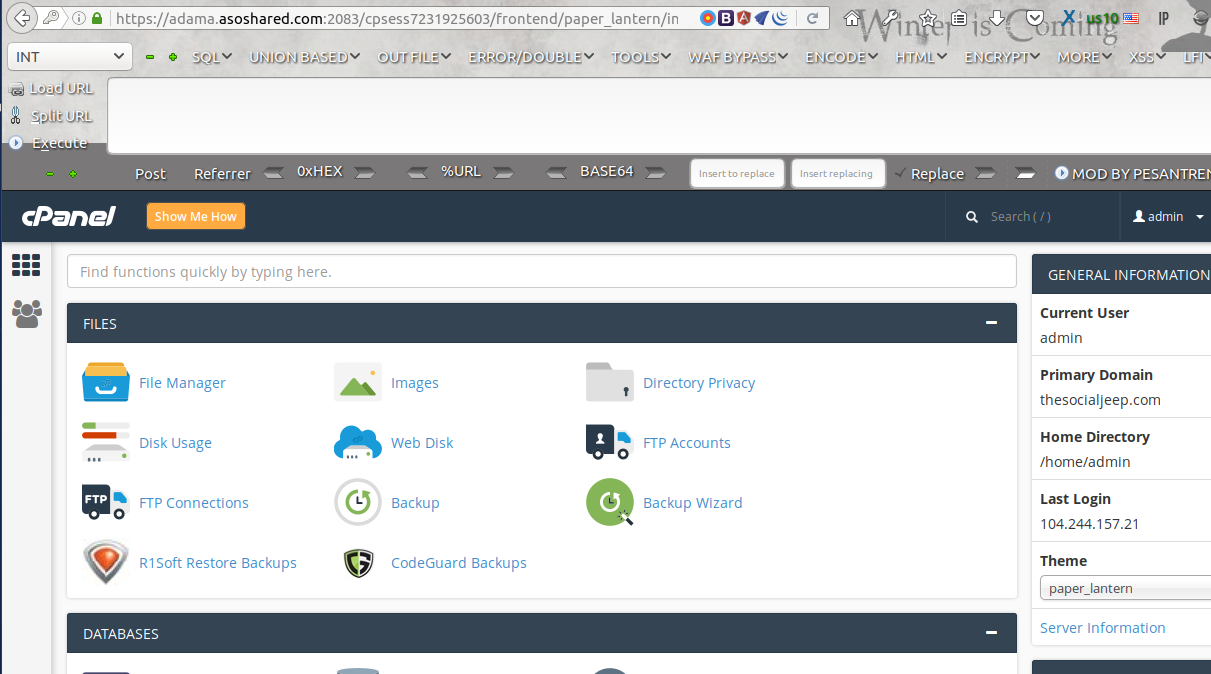1211x674 pixels.
Task: Expand the WAF BYPASS dropdown
Action: pos(739,57)
